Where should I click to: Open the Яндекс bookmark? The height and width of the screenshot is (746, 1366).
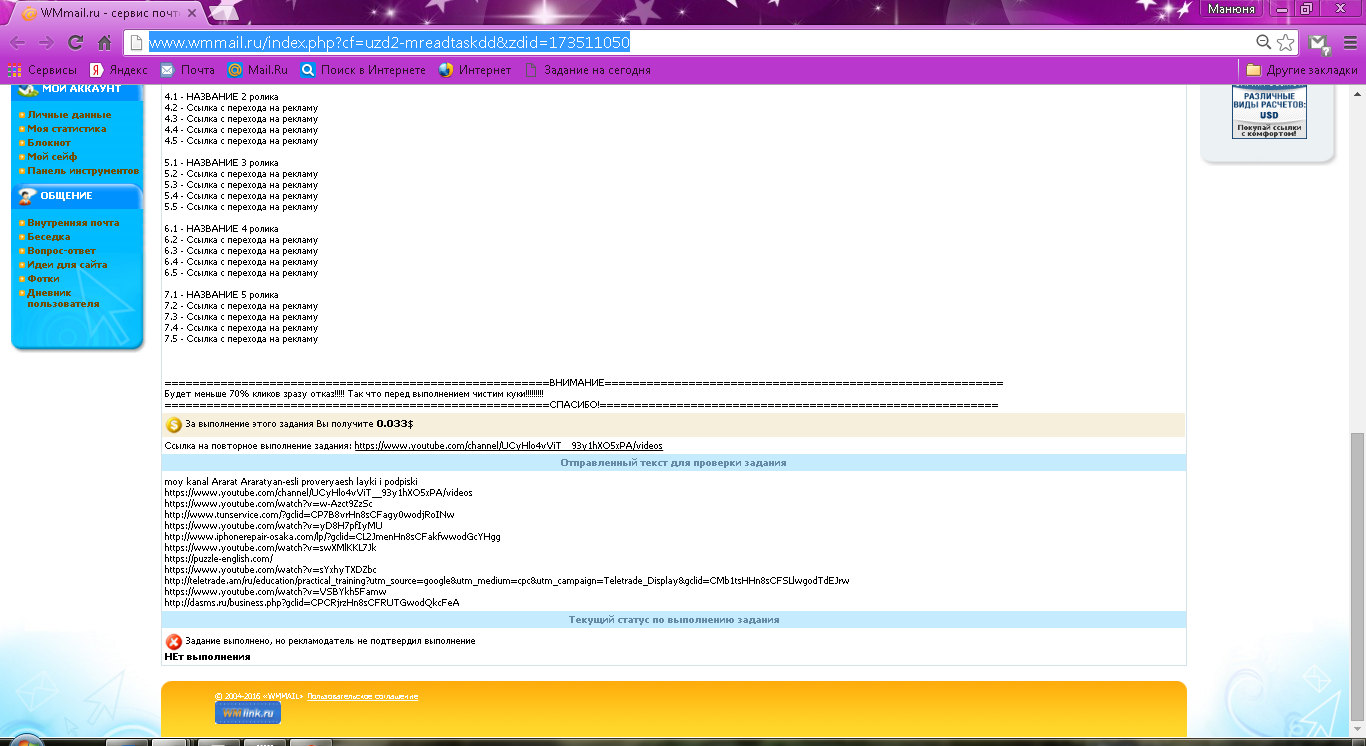tap(119, 70)
